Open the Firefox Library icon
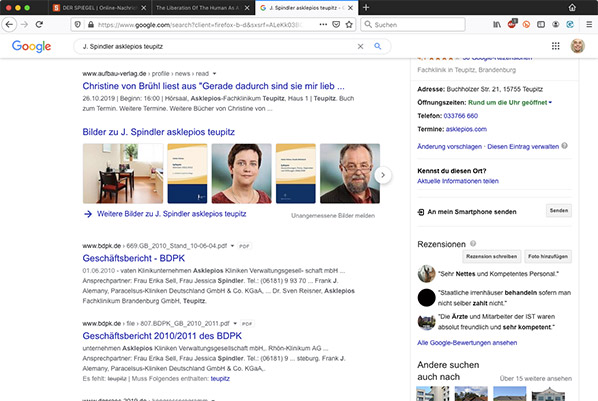 click(497, 24)
